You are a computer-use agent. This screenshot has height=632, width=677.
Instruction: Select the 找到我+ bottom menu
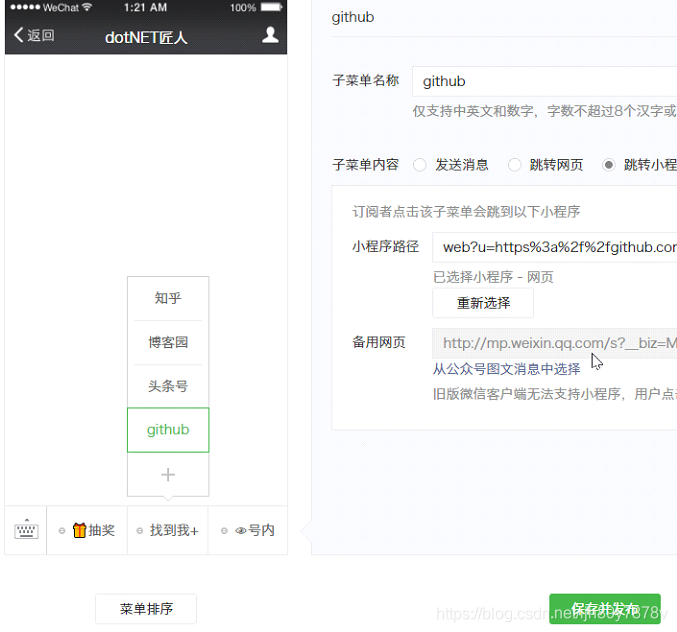(168, 530)
